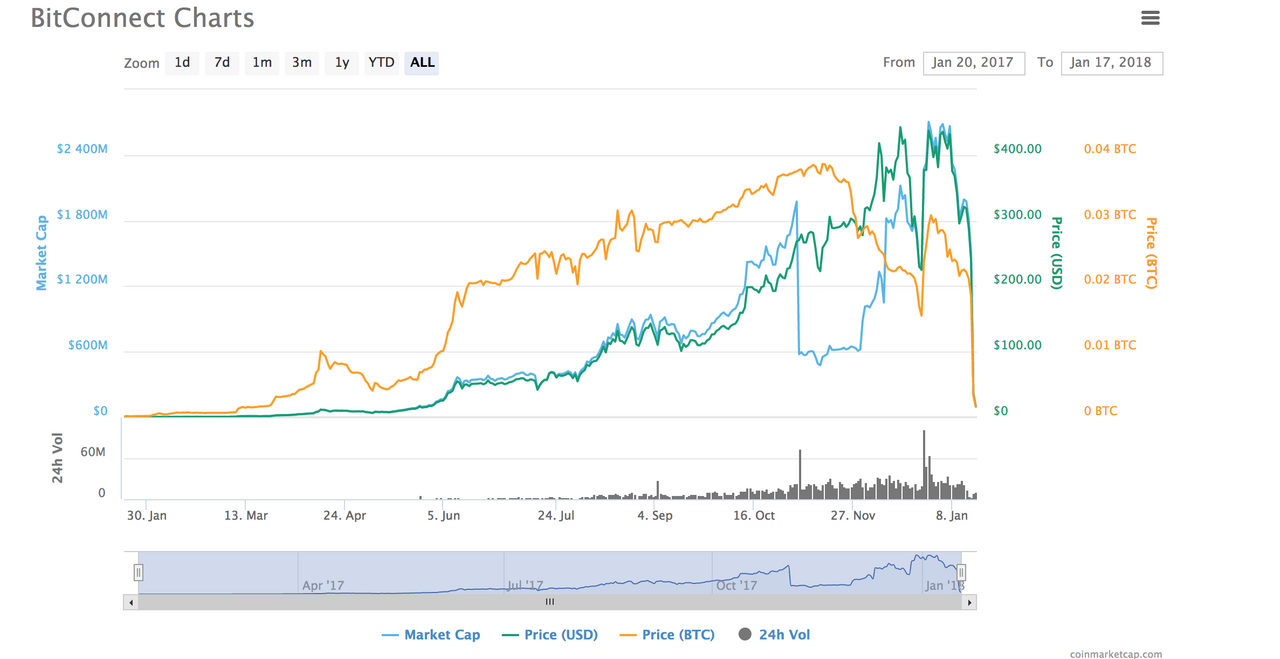
Task: Select the ALL zoom option
Action: click(x=422, y=63)
